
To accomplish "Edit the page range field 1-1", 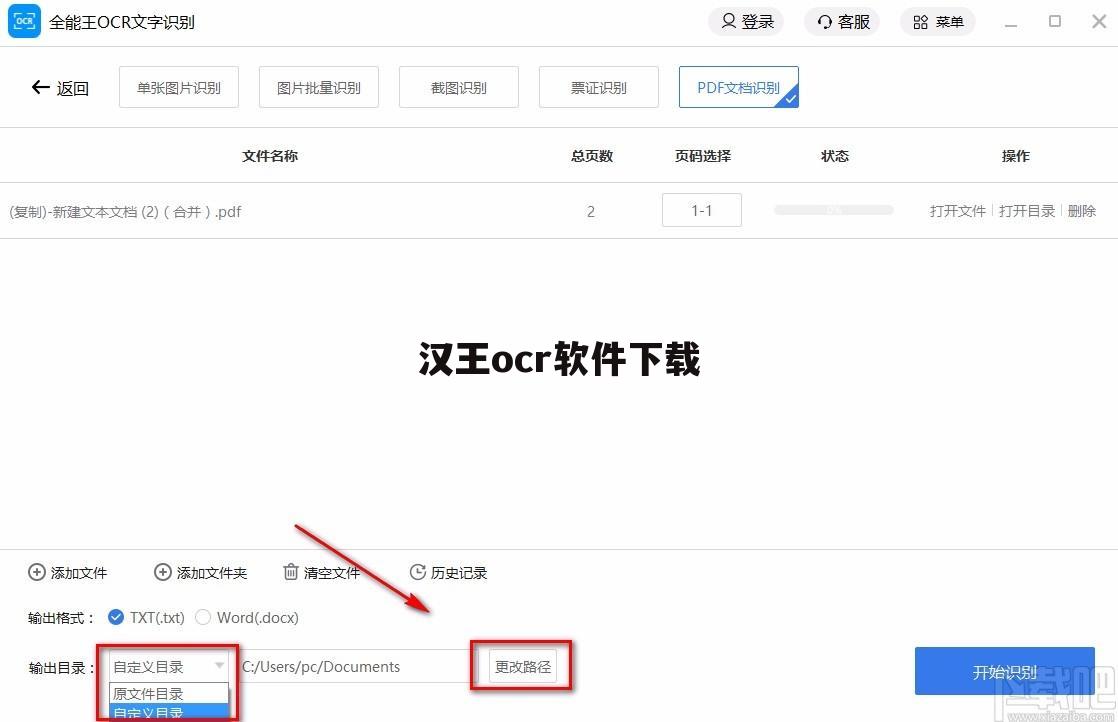I will coord(702,210).
